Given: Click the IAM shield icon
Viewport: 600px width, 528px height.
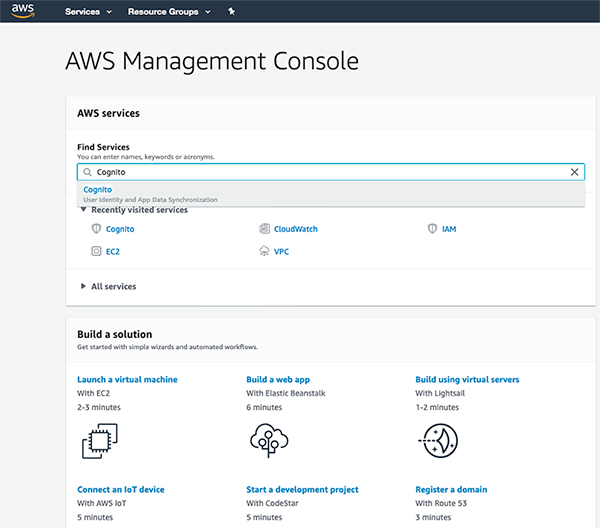Looking at the screenshot, I should [432, 229].
